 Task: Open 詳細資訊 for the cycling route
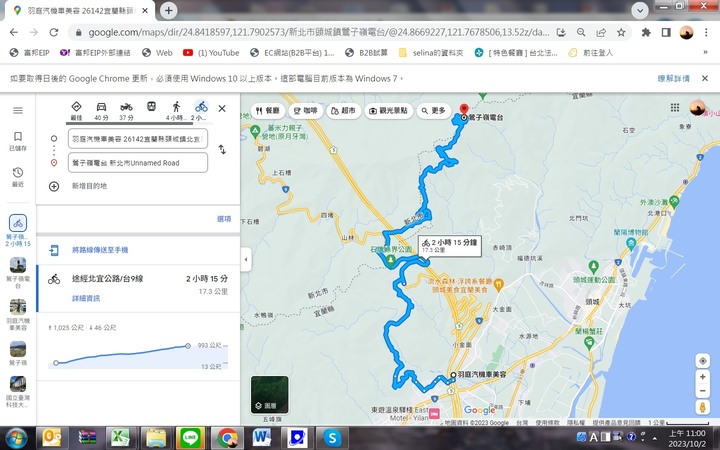point(86,298)
